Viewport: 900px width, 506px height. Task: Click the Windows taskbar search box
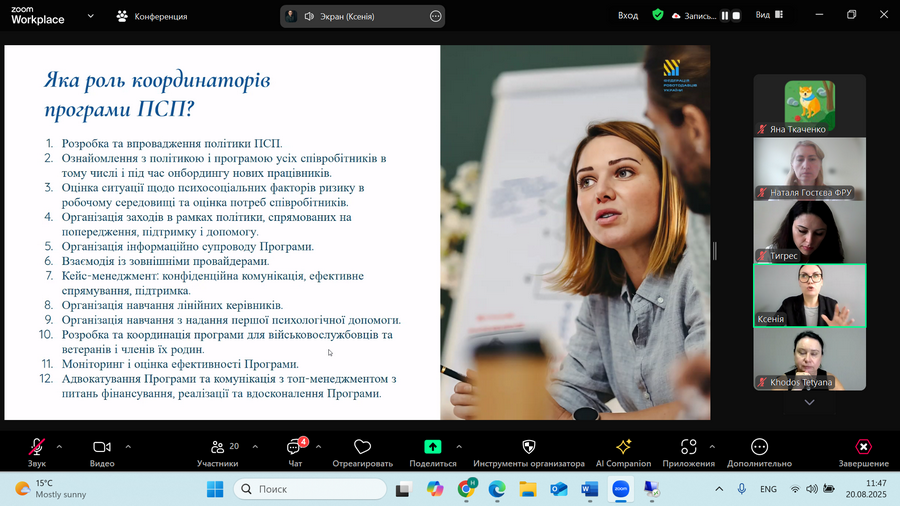310,489
